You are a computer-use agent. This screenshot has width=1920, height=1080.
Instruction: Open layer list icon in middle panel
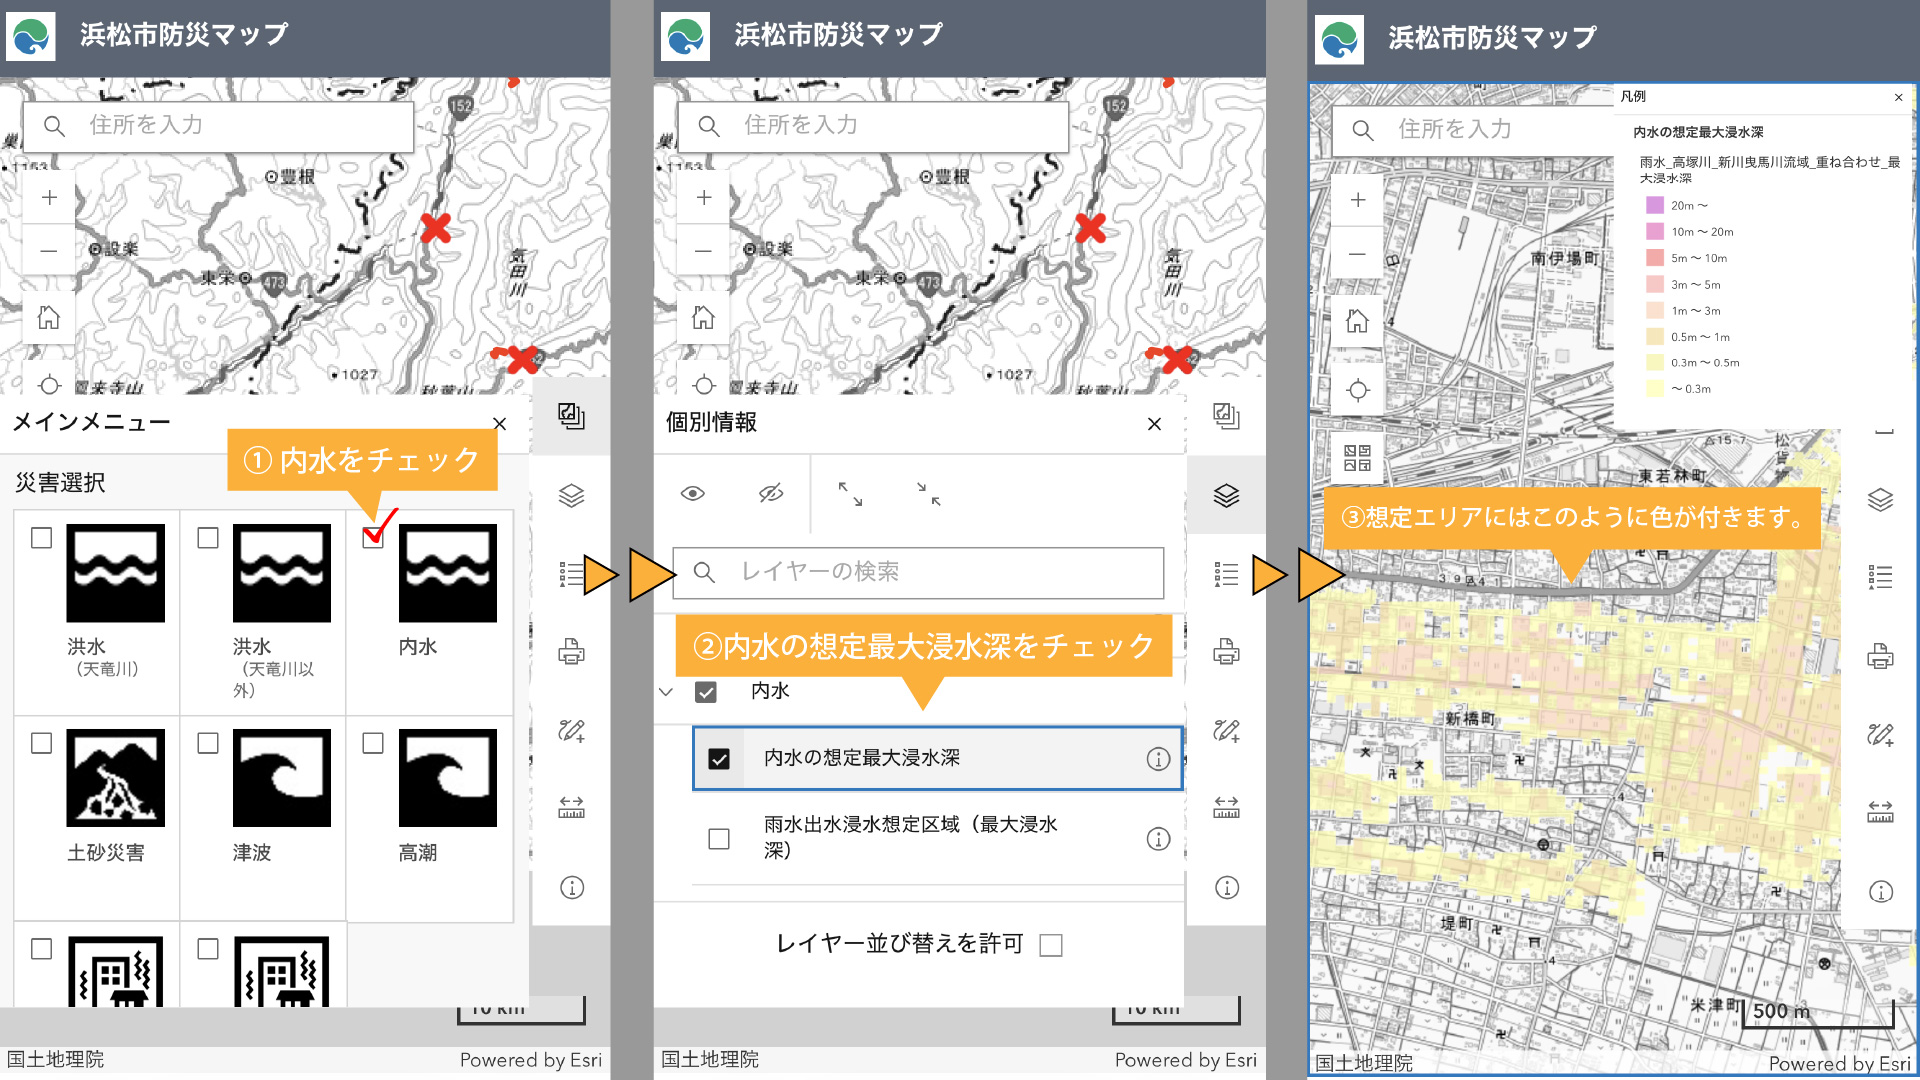1226,496
